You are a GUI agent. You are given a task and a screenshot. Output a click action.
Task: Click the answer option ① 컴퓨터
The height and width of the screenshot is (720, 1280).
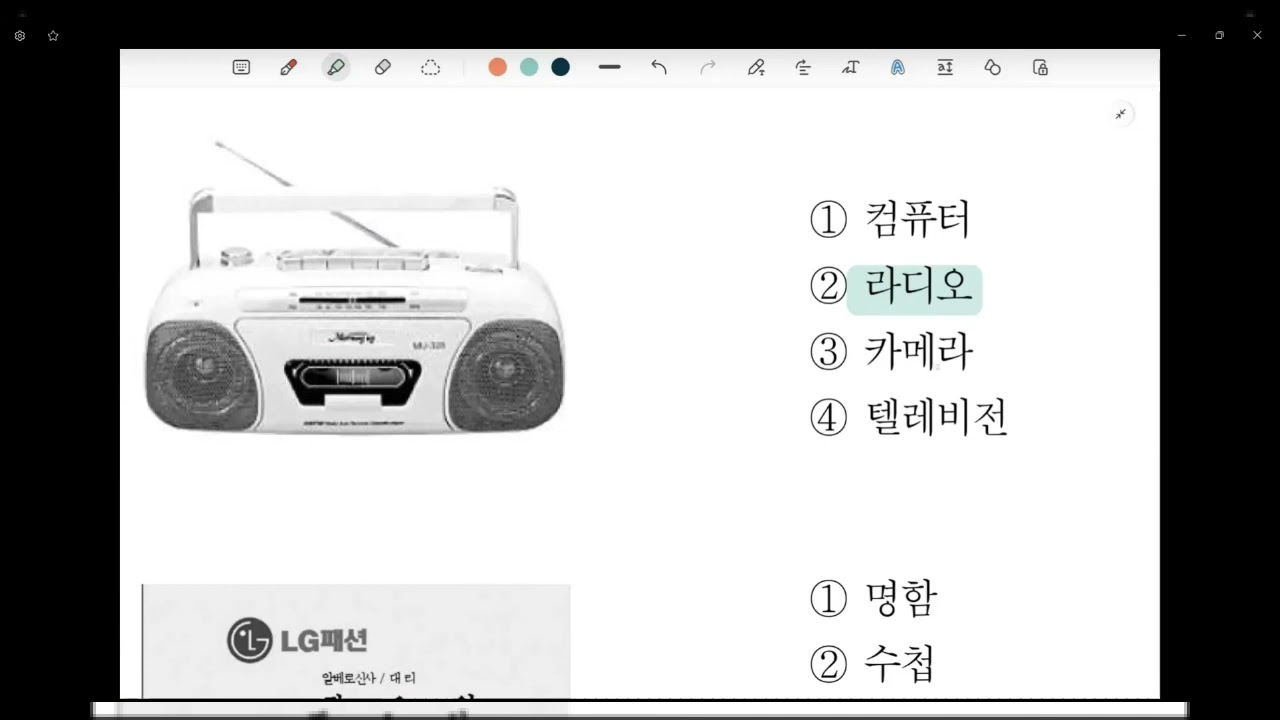click(889, 219)
